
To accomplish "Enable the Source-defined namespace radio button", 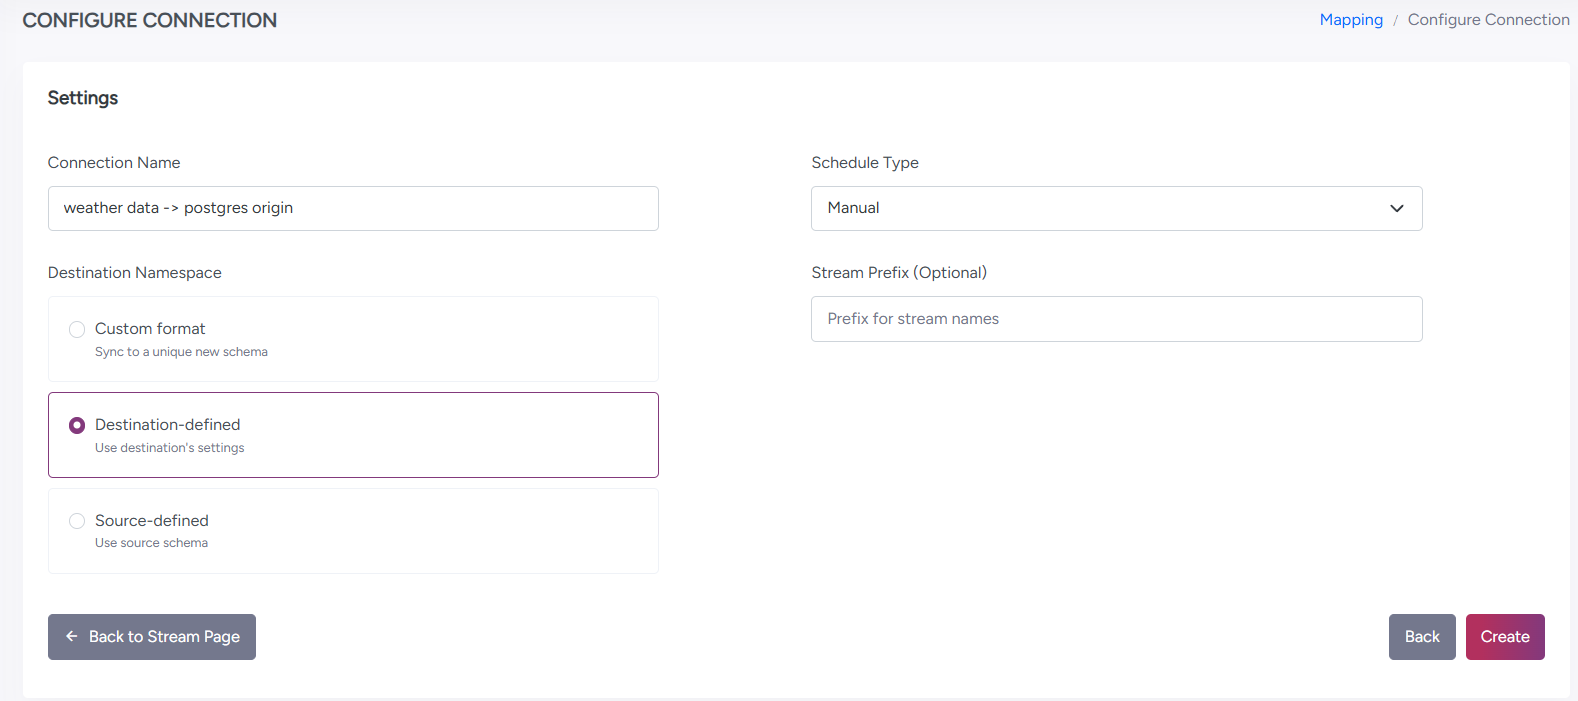I will (77, 521).
